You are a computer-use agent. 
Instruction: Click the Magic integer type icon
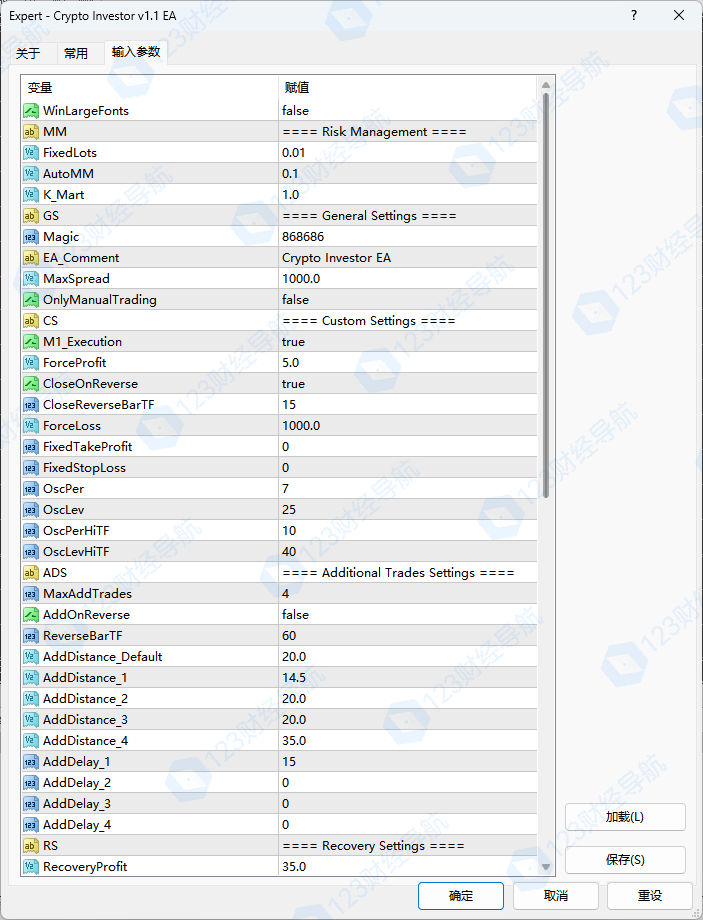(x=31, y=237)
